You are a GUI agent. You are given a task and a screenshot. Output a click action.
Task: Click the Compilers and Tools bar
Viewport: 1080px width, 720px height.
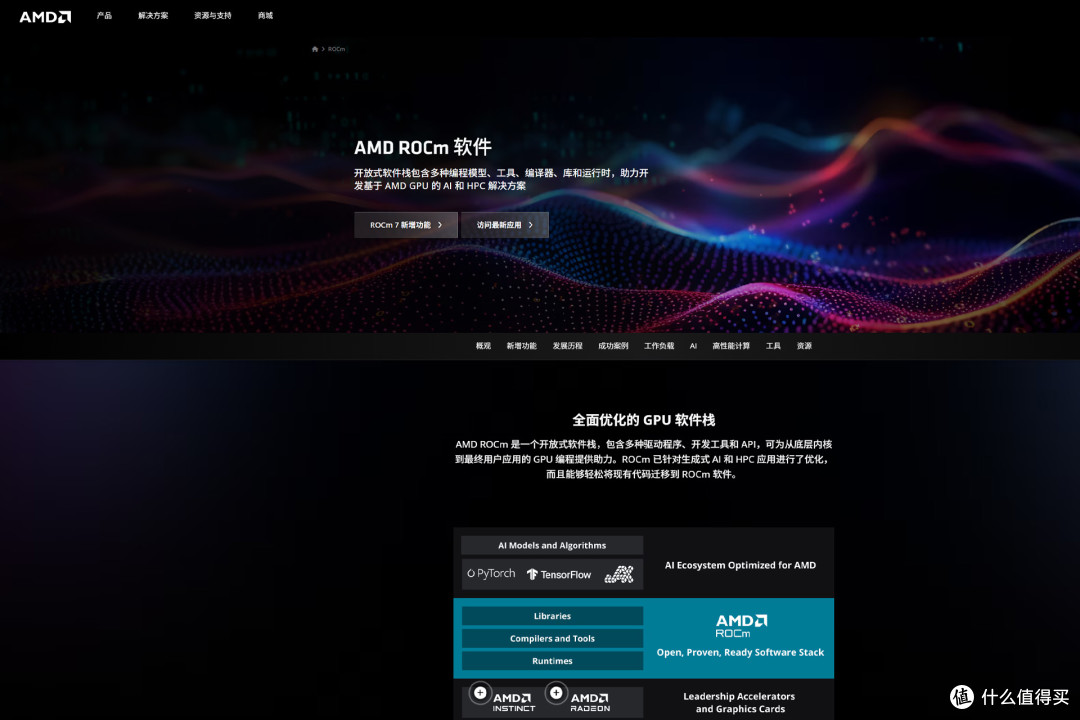coord(552,639)
